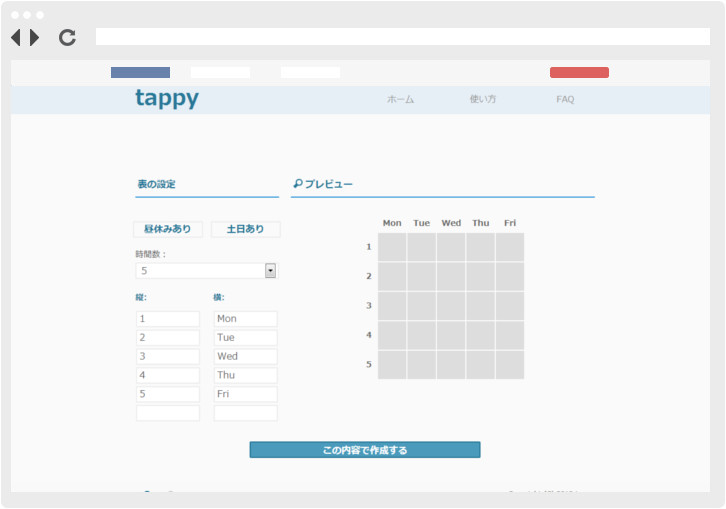Select the column field containing Wed

click(x=245, y=357)
